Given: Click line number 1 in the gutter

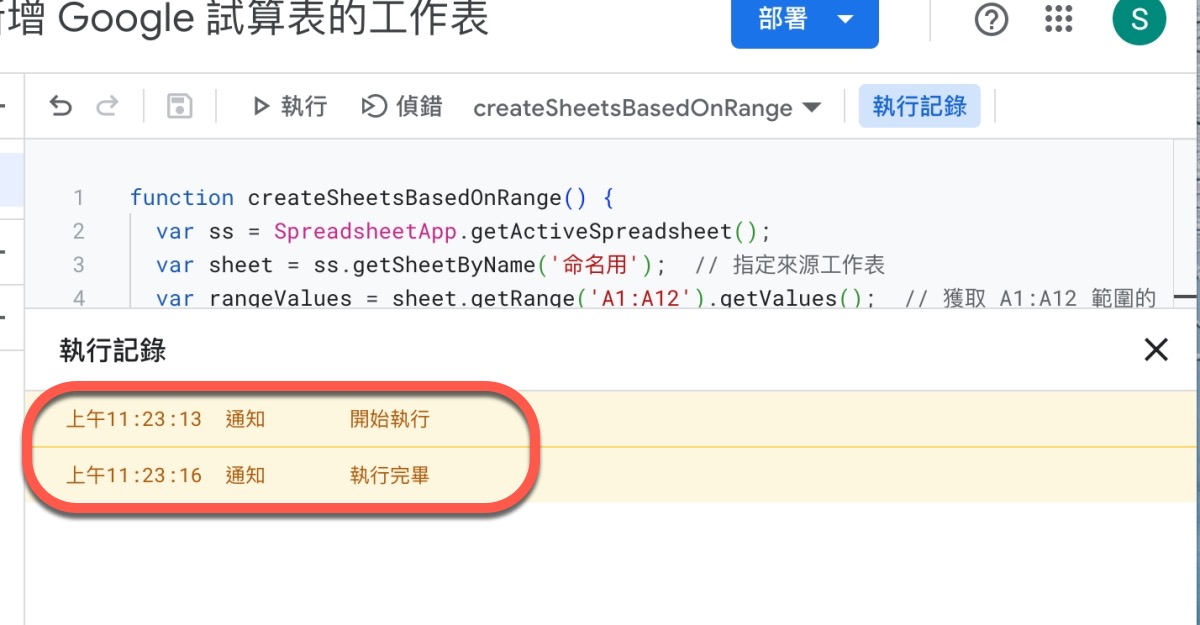Looking at the screenshot, I should [x=78, y=198].
